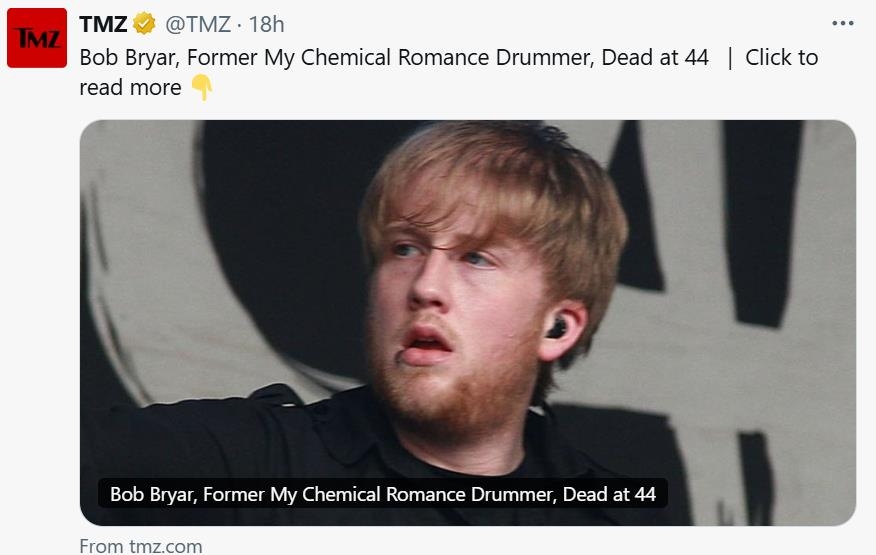Viewport: 876px width, 555px height.
Task: Click the in-ear monitor in the photo
Action: 558,327
